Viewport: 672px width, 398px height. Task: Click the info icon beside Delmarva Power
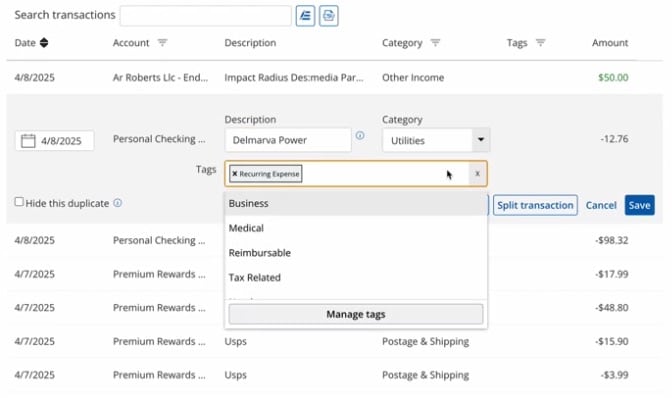(x=360, y=135)
